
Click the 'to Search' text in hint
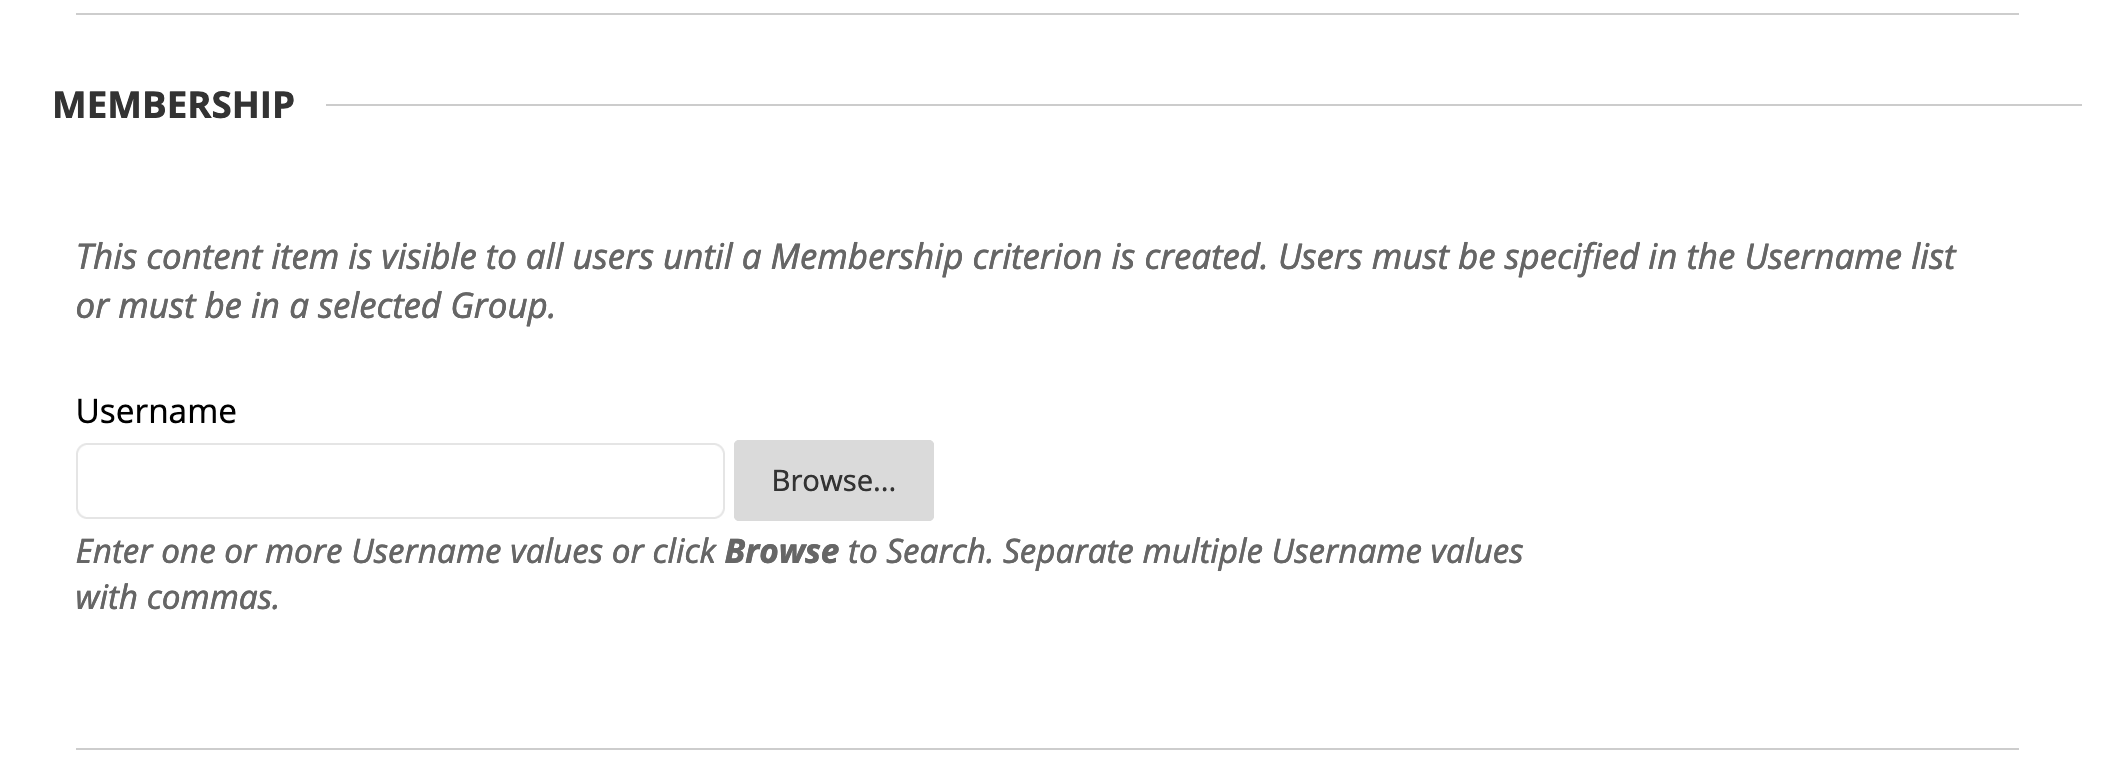tap(920, 552)
